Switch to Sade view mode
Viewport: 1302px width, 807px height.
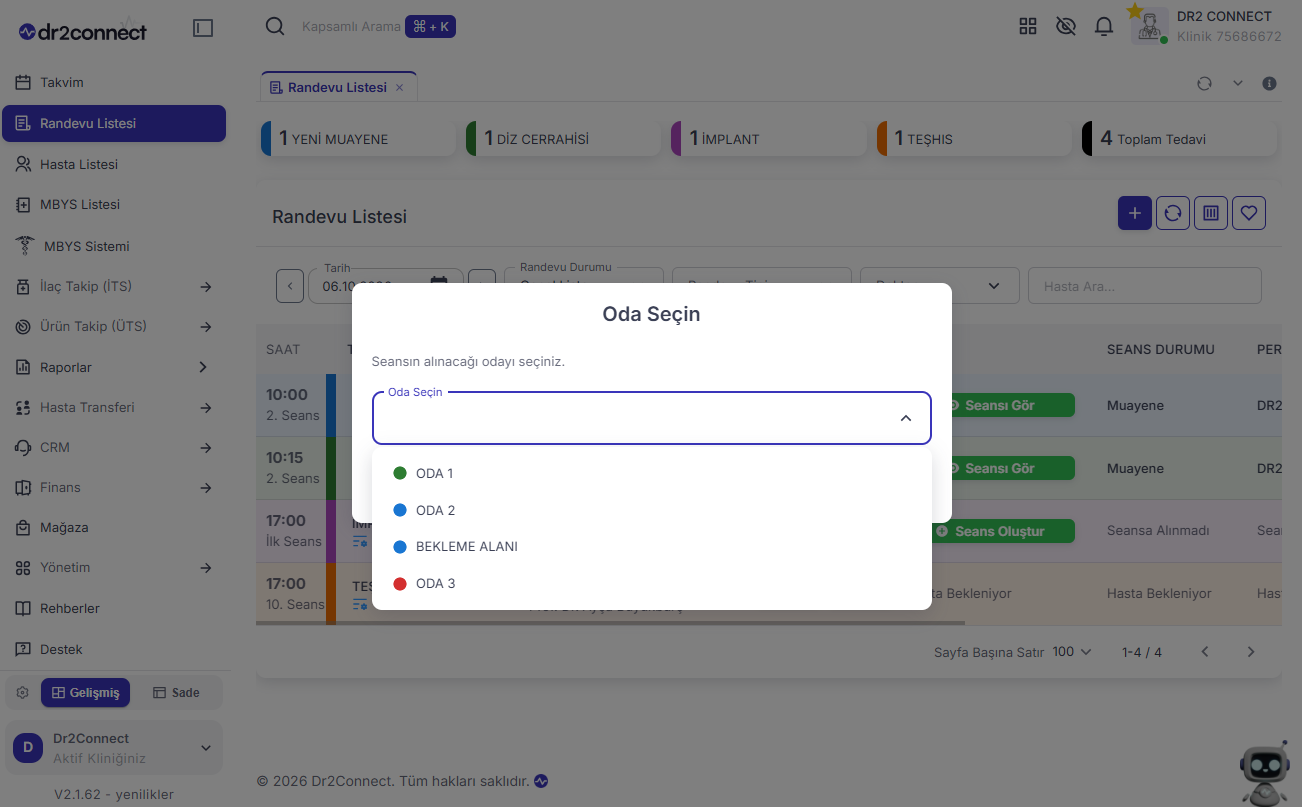coord(176,693)
